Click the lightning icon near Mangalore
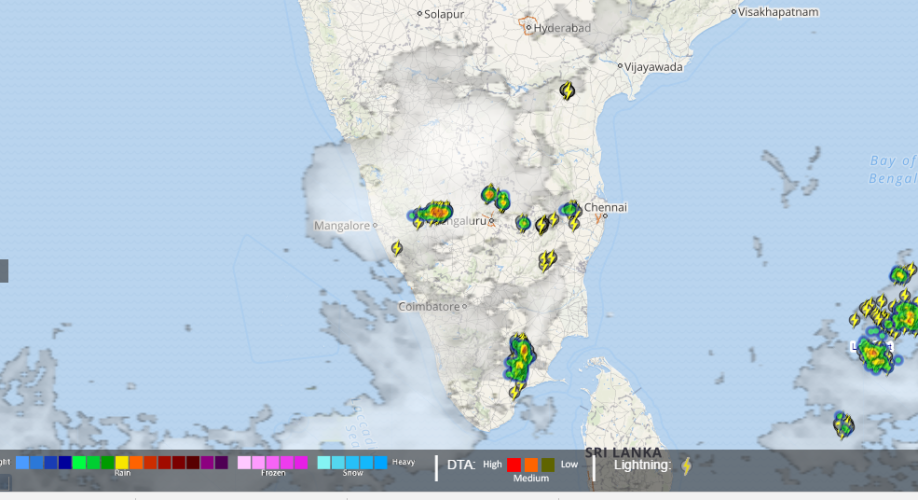 [x=396, y=248]
